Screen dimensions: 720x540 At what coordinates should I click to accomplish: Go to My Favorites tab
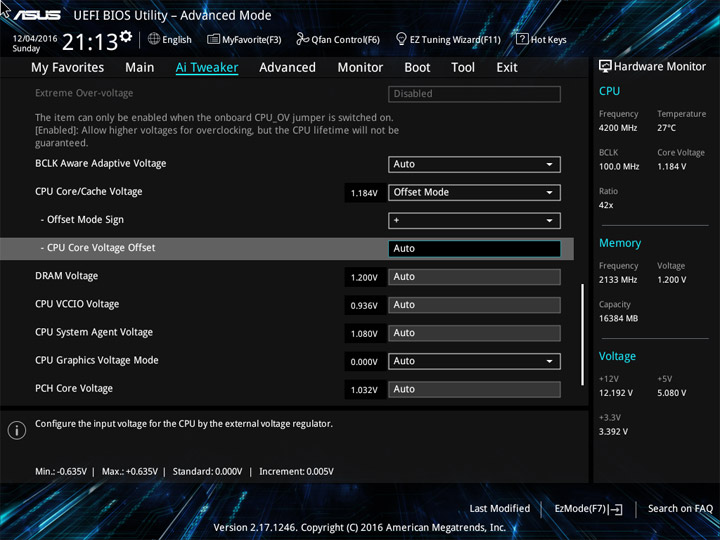pyautogui.click(x=68, y=68)
